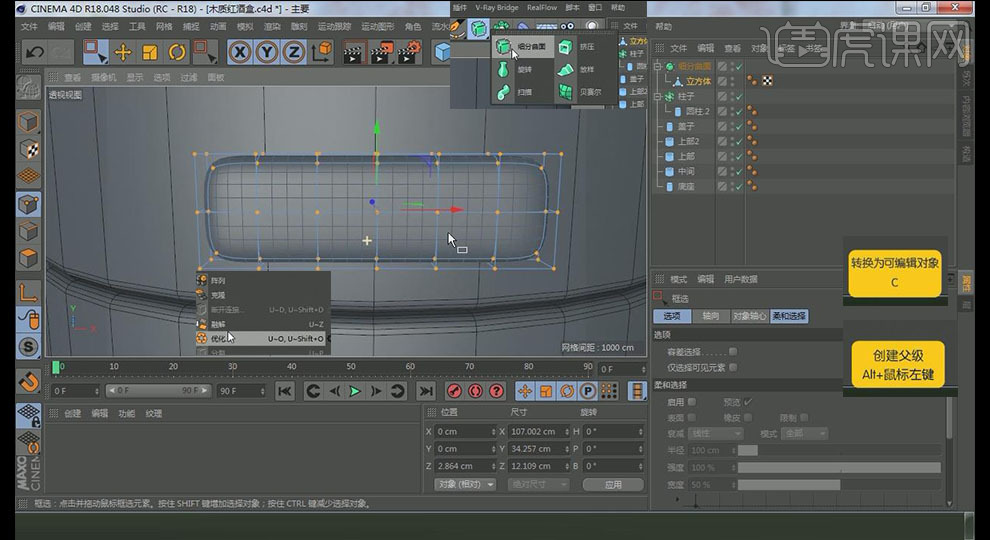Viewport: 990px width, 540px height.
Task: Go to end of animation
Action: coord(426,392)
